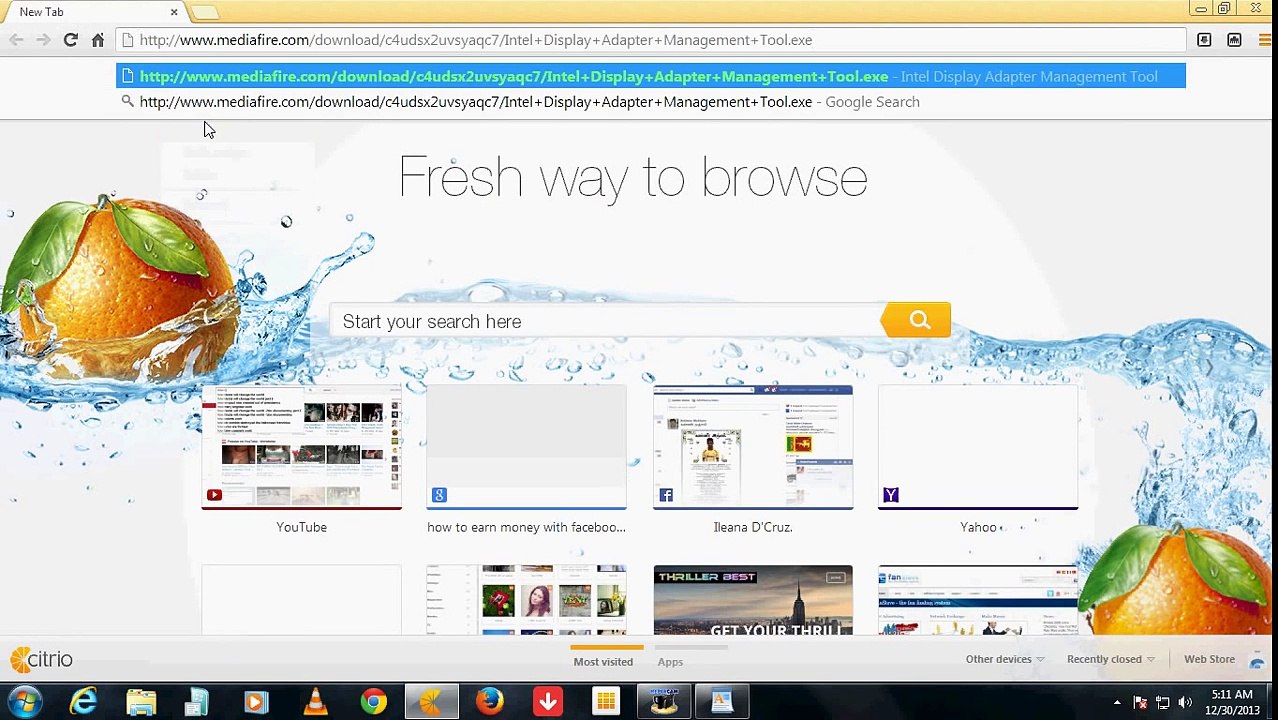Launch Firefox from taskbar
1278x720 pixels.
coord(489,702)
